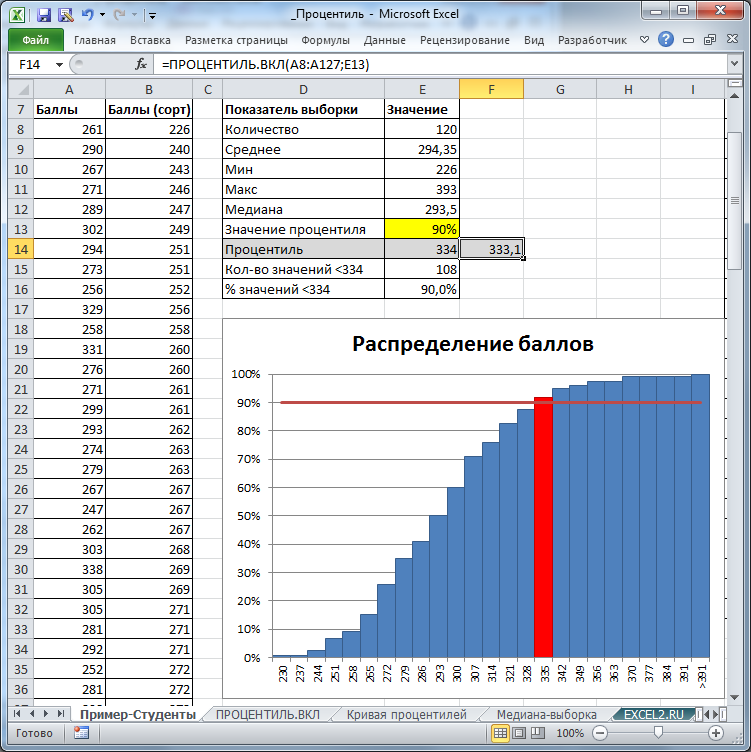Open the Undo history dropdown arrow
751x752 pixels.
pos(102,15)
